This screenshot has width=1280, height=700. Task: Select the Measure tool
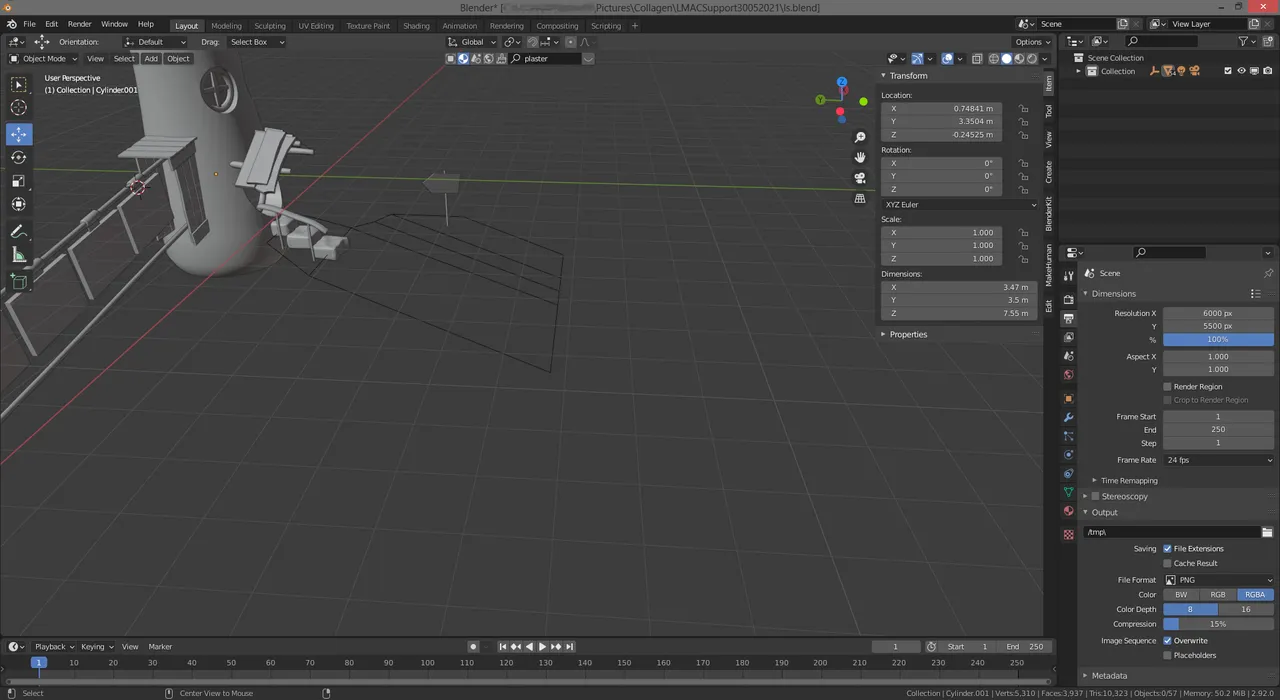(19, 255)
